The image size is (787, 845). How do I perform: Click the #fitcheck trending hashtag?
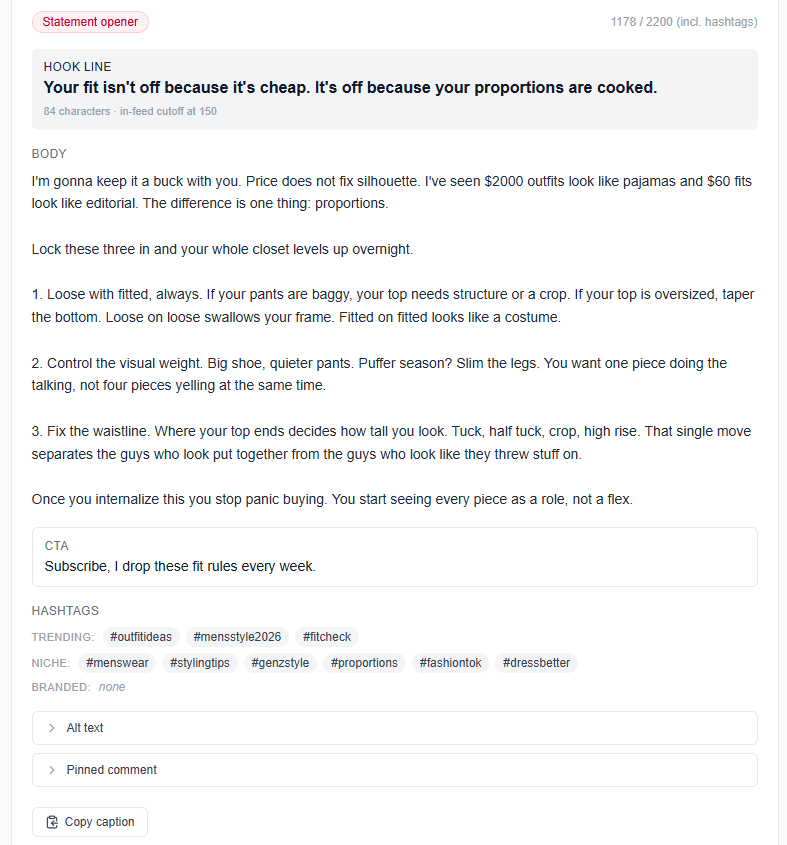pyautogui.click(x=327, y=637)
